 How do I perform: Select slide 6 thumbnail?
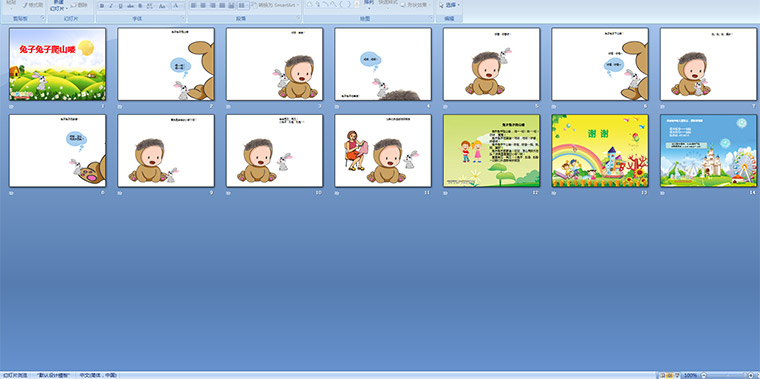600,64
